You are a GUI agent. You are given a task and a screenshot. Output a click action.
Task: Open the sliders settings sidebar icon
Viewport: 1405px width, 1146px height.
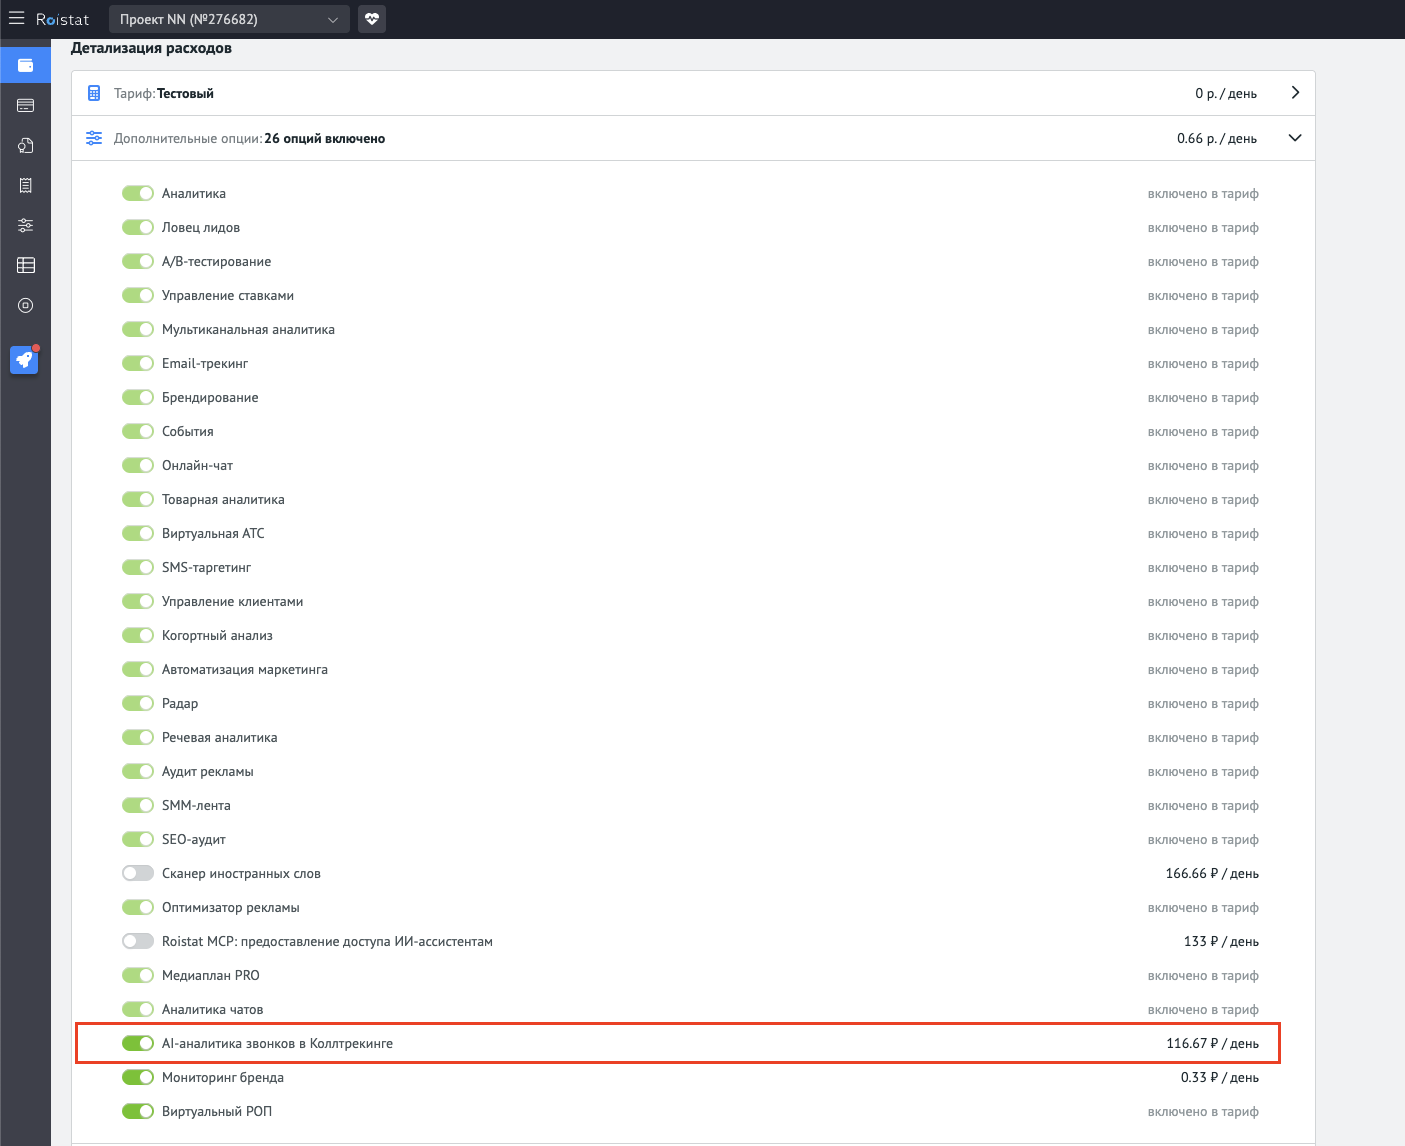pyautogui.click(x=26, y=225)
